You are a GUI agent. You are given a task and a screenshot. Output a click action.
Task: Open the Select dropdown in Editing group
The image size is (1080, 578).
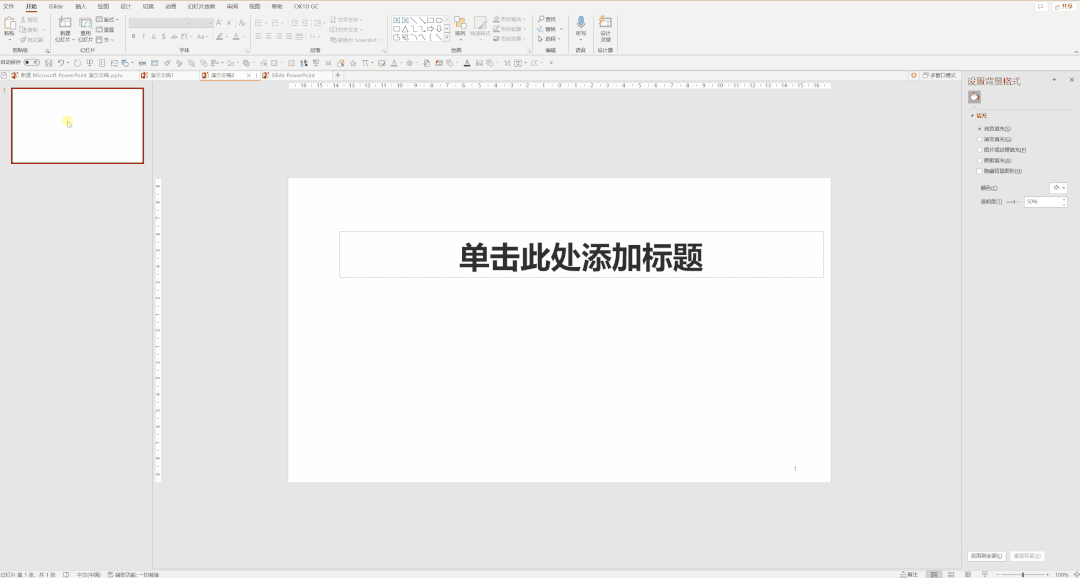tap(550, 39)
